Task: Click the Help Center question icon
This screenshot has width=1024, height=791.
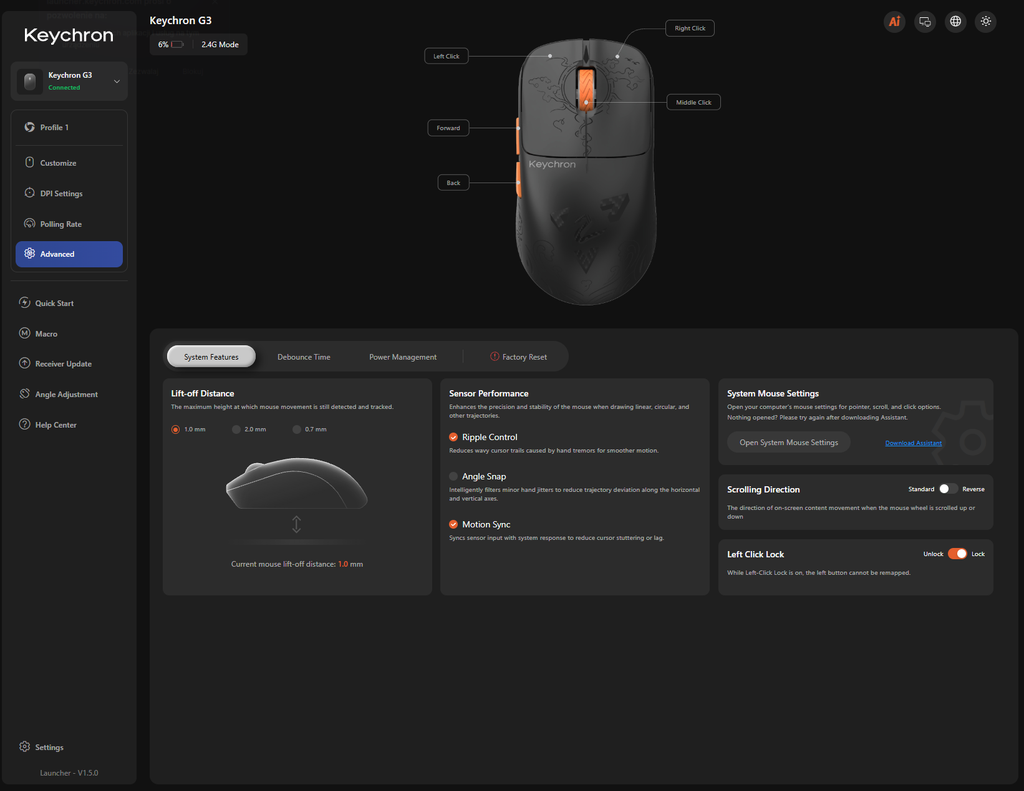Action: point(25,425)
